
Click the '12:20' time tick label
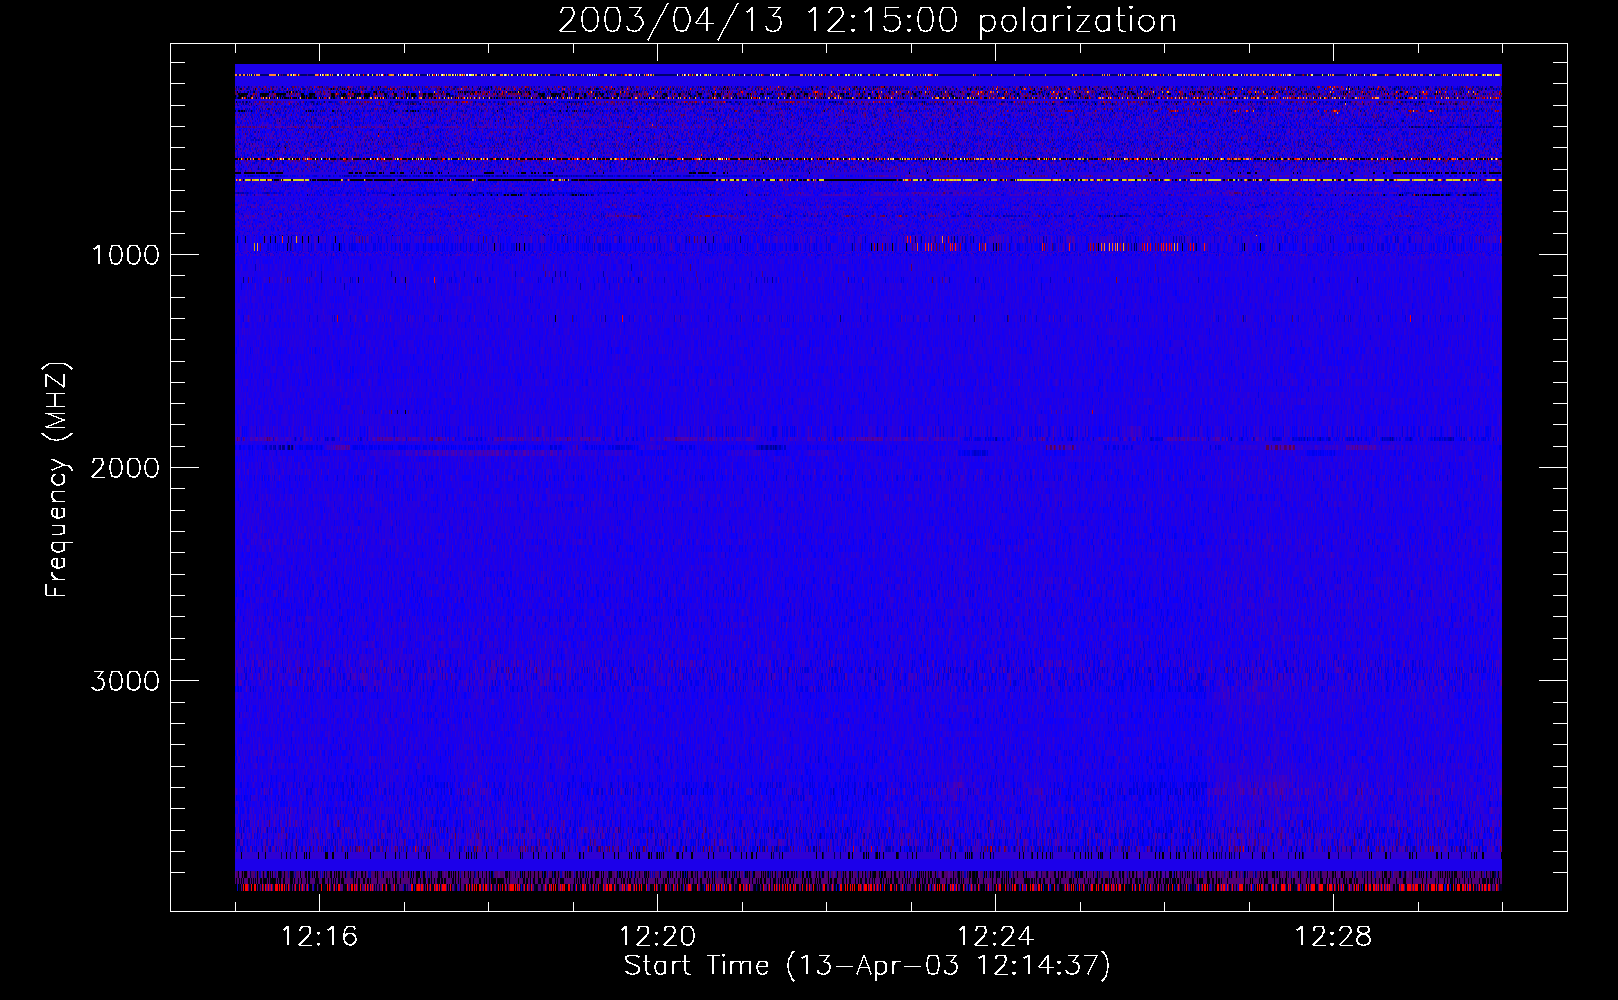(x=657, y=937)
